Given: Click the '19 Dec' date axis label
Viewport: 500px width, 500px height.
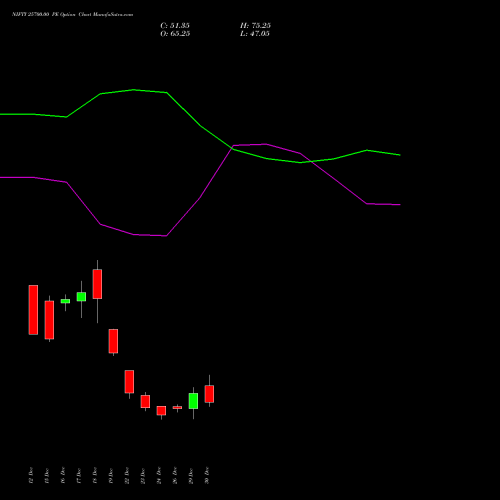Looking at the screenshot, I should (111, 475).
